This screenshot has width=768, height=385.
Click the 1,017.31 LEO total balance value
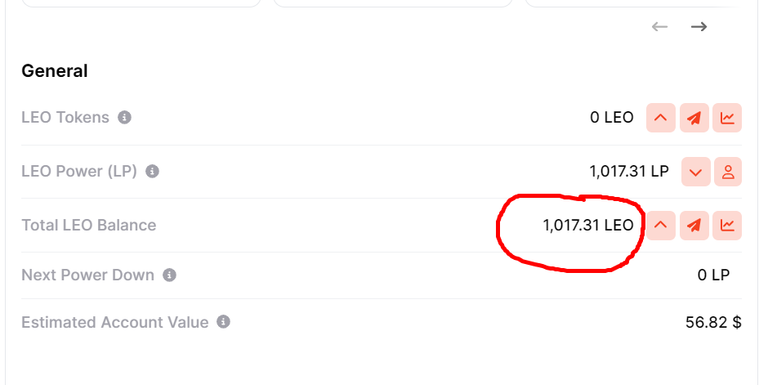[588, 225]
